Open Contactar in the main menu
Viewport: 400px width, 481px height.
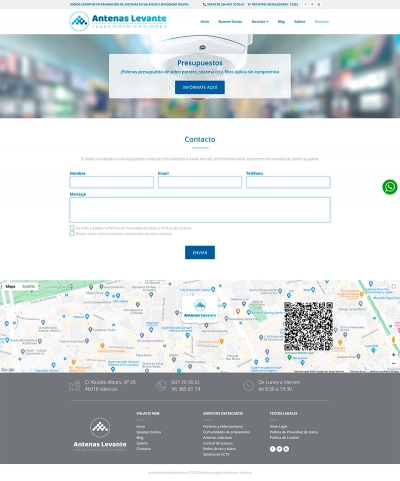tap(322, 22)
